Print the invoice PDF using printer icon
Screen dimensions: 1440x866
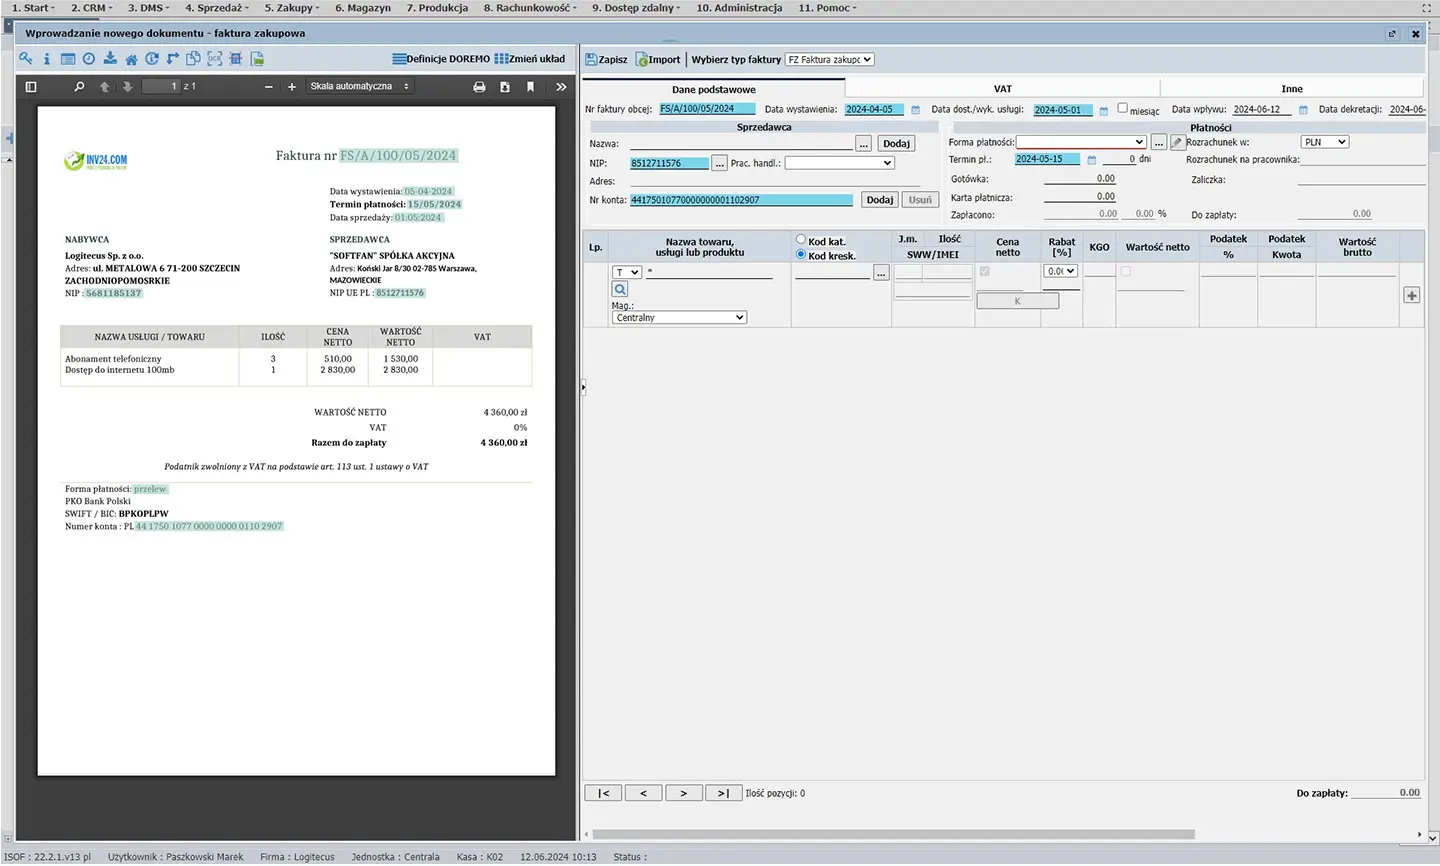click(x=479, y=87)
